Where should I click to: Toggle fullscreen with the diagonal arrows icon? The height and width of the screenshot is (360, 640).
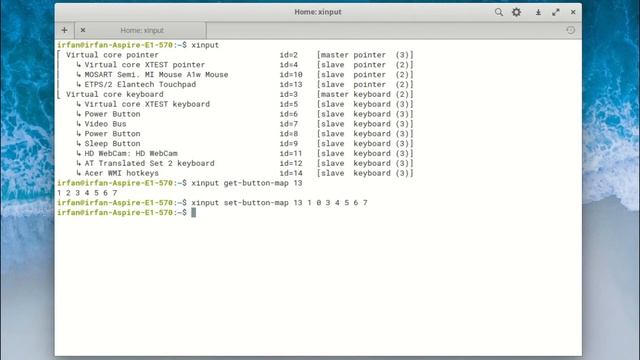(x=556, y=12)
